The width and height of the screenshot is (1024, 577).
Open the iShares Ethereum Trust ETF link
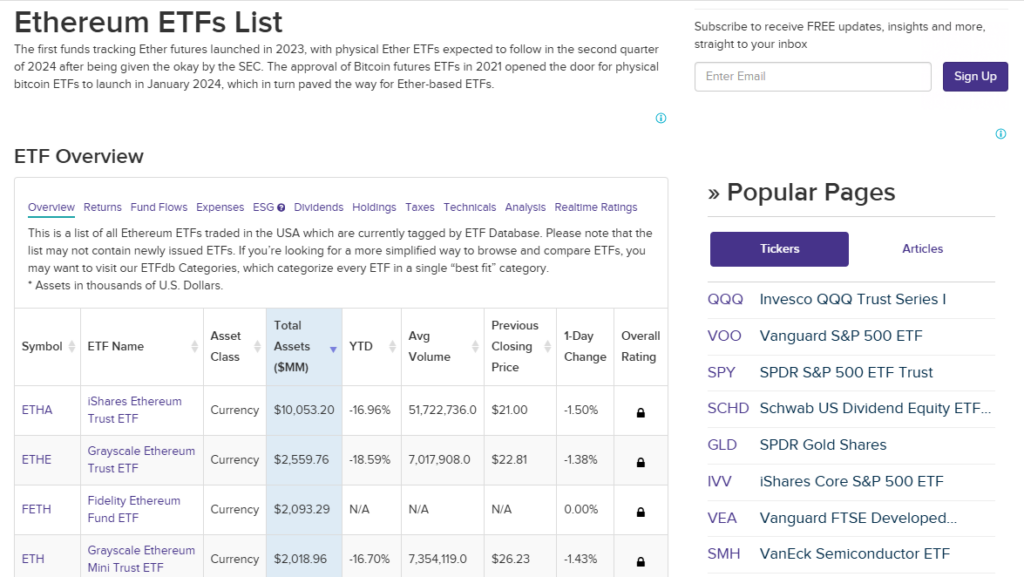pyautogui.click(x=134, y=410)
